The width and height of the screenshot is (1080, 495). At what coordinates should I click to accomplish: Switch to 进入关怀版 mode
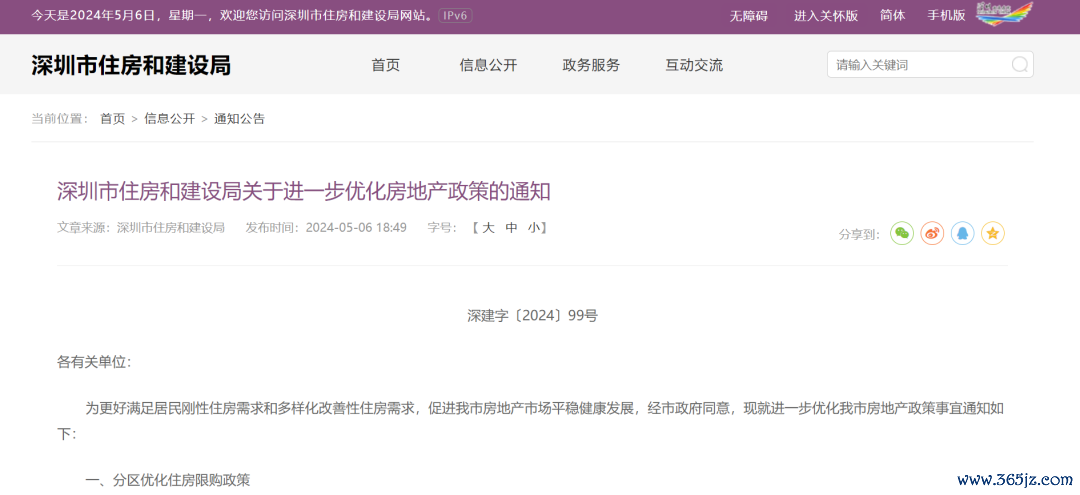pyautogui.click(x=826, y=15)
